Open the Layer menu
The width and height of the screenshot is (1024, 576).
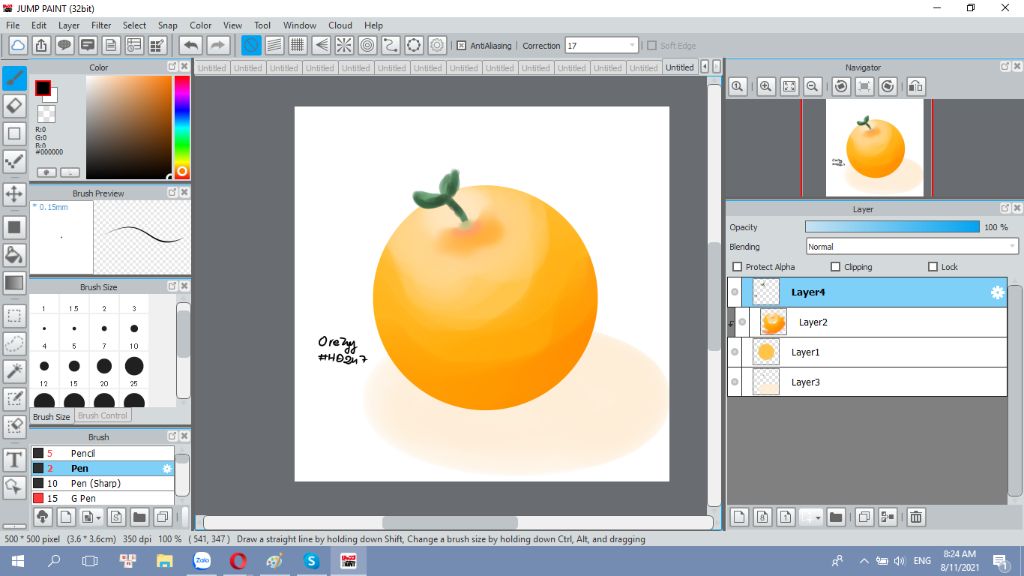(69, 25)
